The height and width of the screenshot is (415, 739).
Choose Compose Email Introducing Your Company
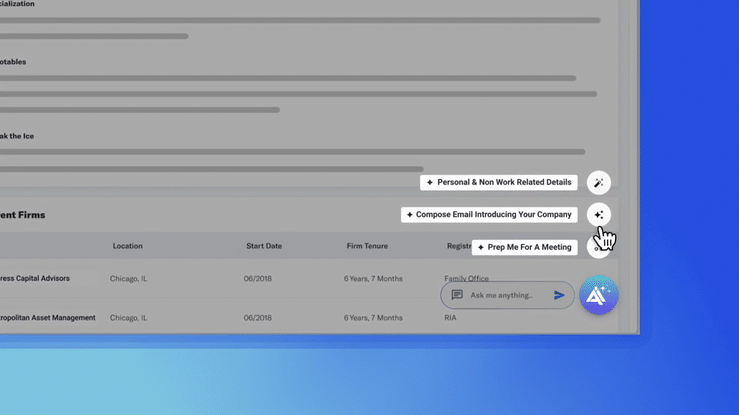pyautogui.click(x=489, y=215)
